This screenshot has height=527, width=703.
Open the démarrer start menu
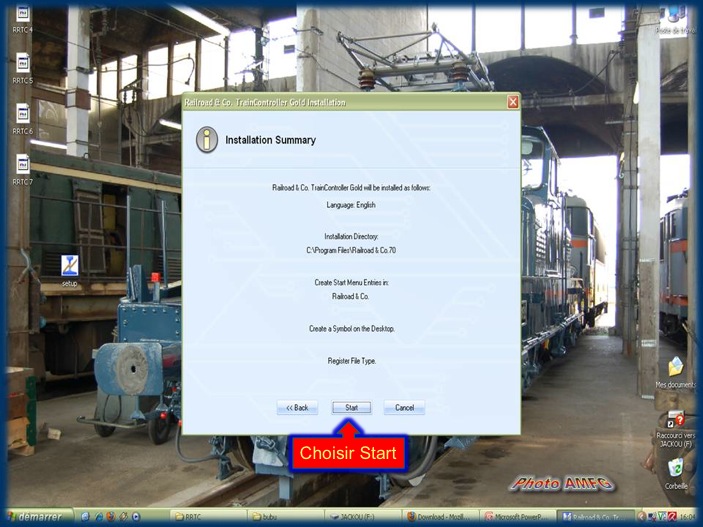coord(39,517)
